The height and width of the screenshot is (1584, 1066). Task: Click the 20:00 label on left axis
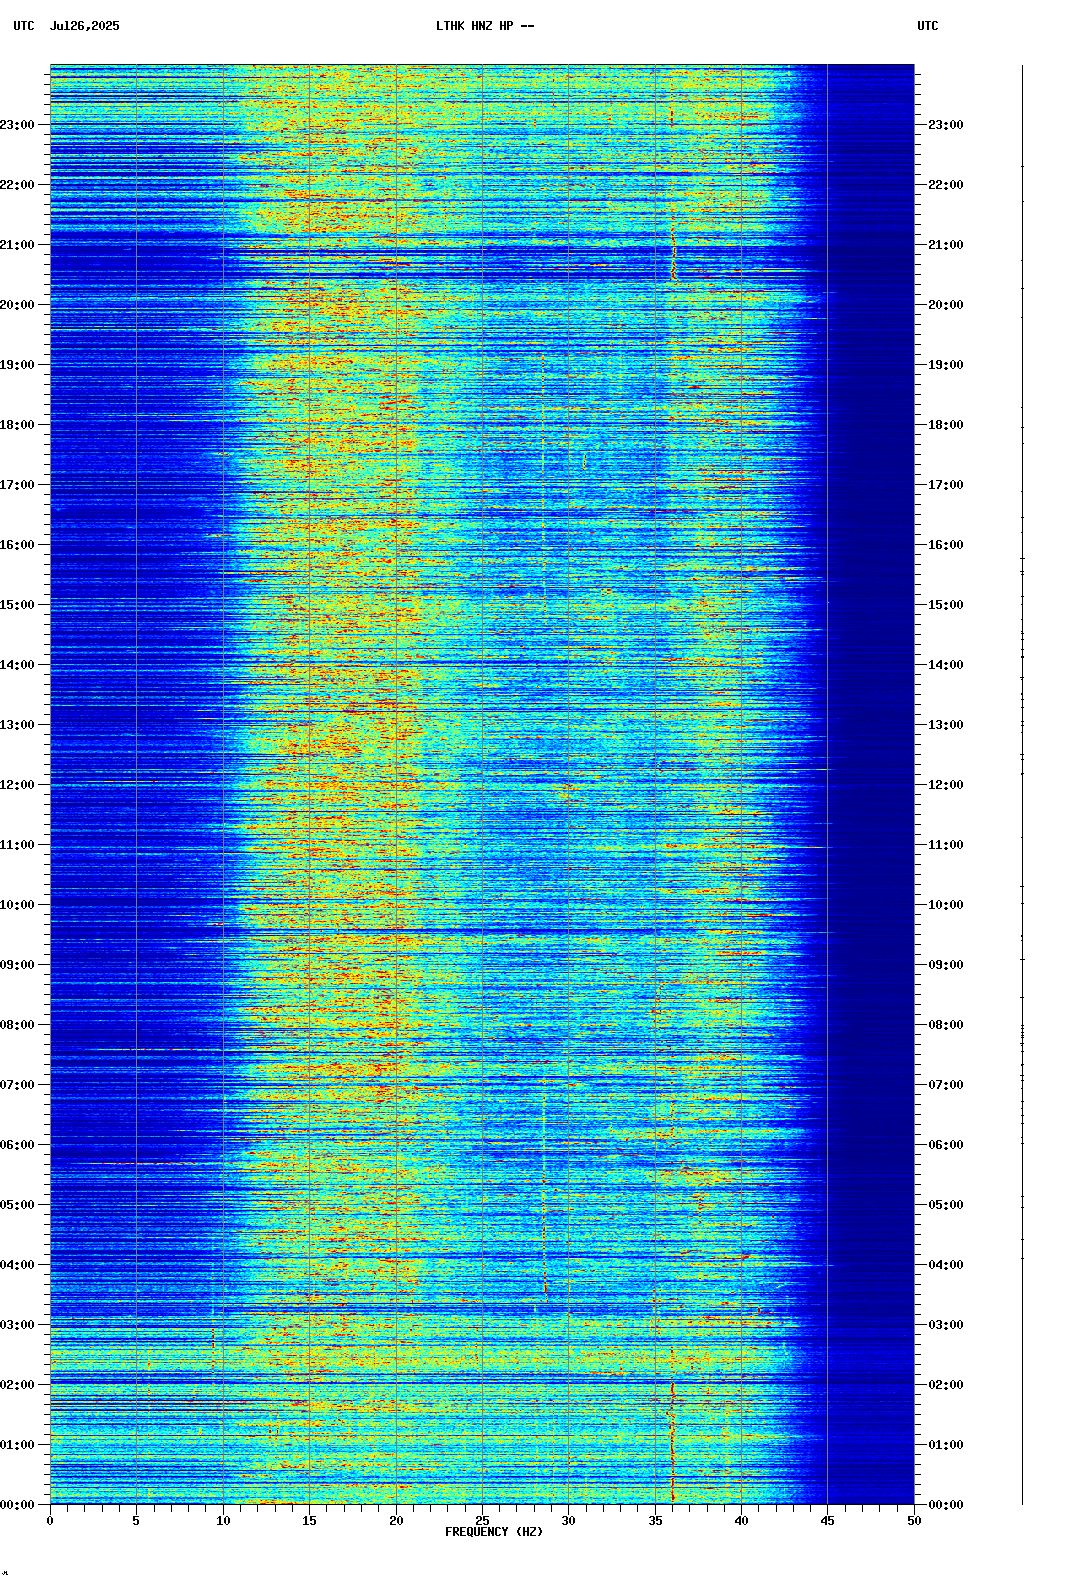coord(17,305)
